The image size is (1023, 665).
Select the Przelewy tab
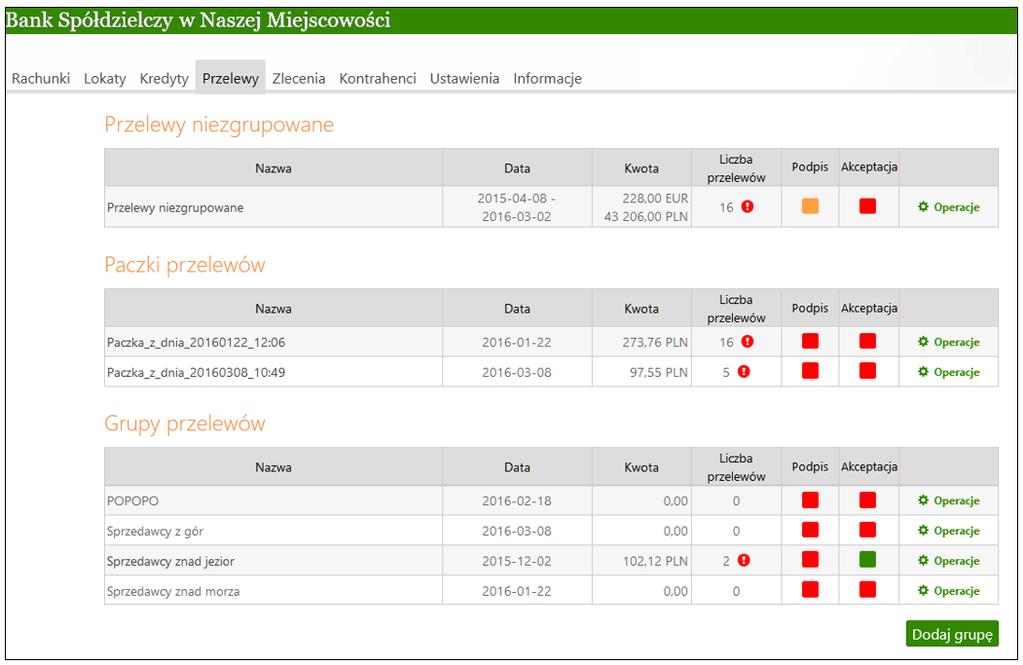230,78
